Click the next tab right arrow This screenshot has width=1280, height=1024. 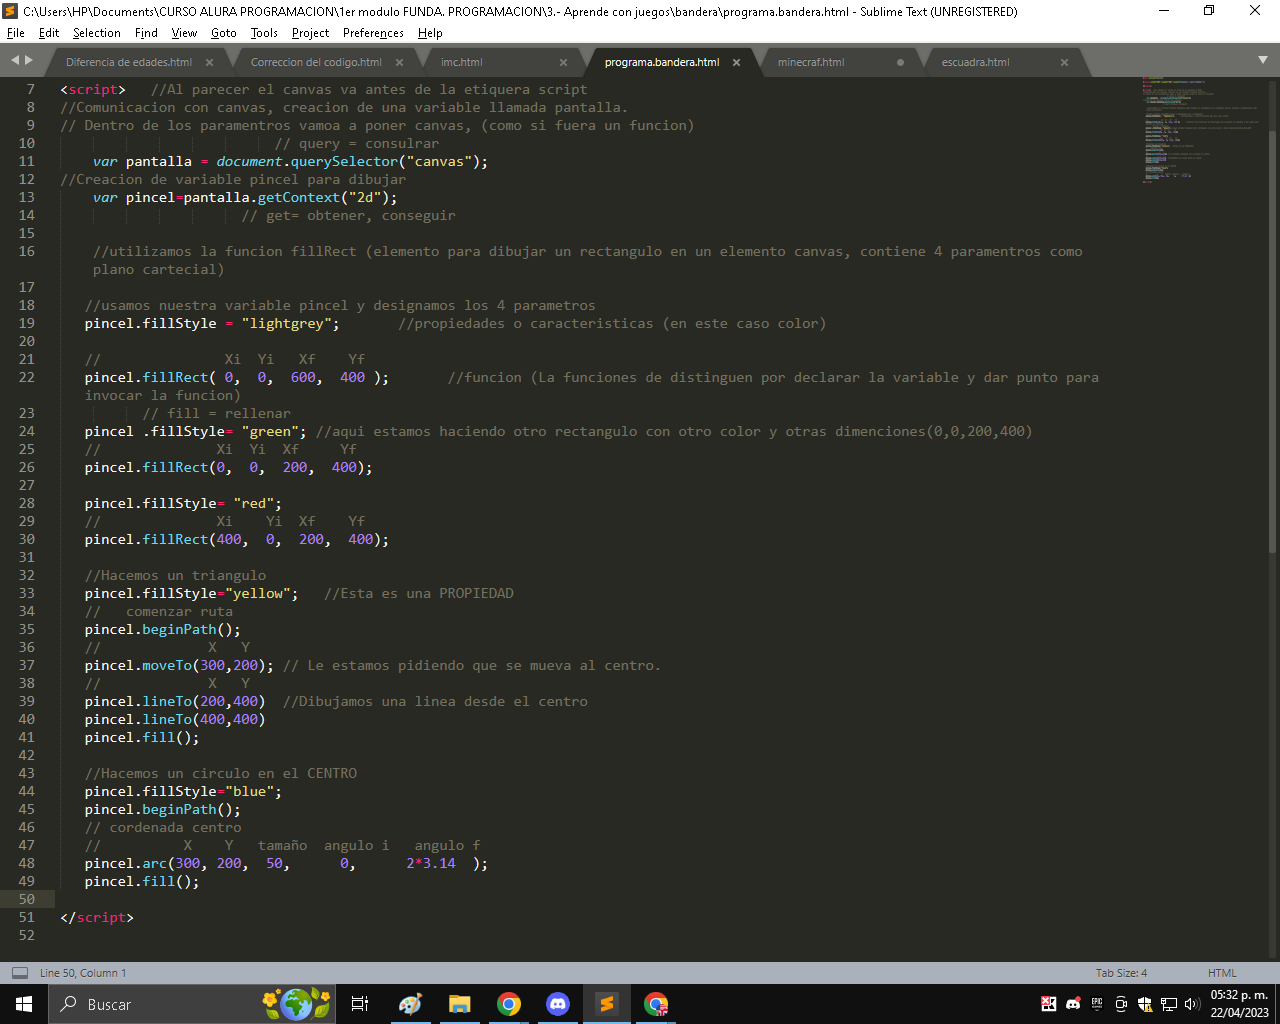pos(29,61)
